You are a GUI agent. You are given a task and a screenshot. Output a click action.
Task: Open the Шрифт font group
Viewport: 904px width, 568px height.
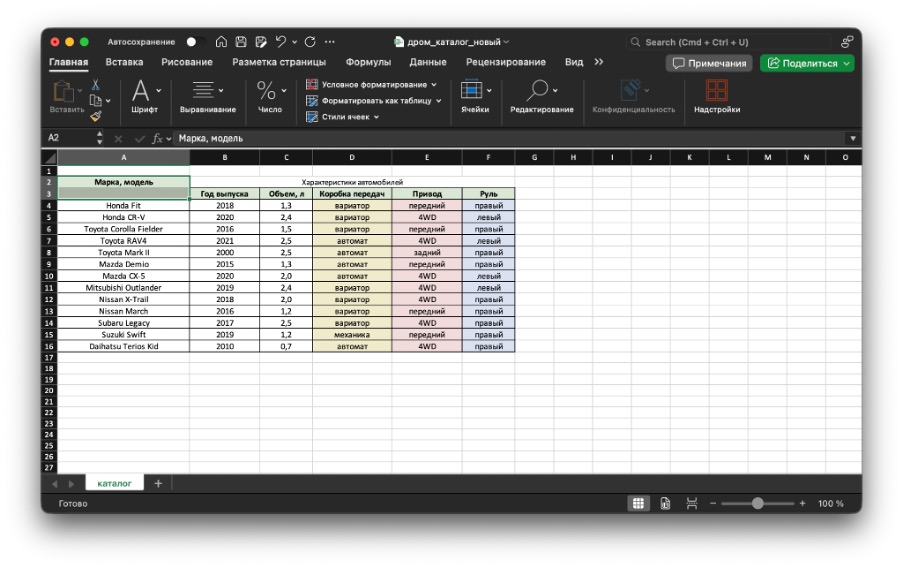coord(144,96)
